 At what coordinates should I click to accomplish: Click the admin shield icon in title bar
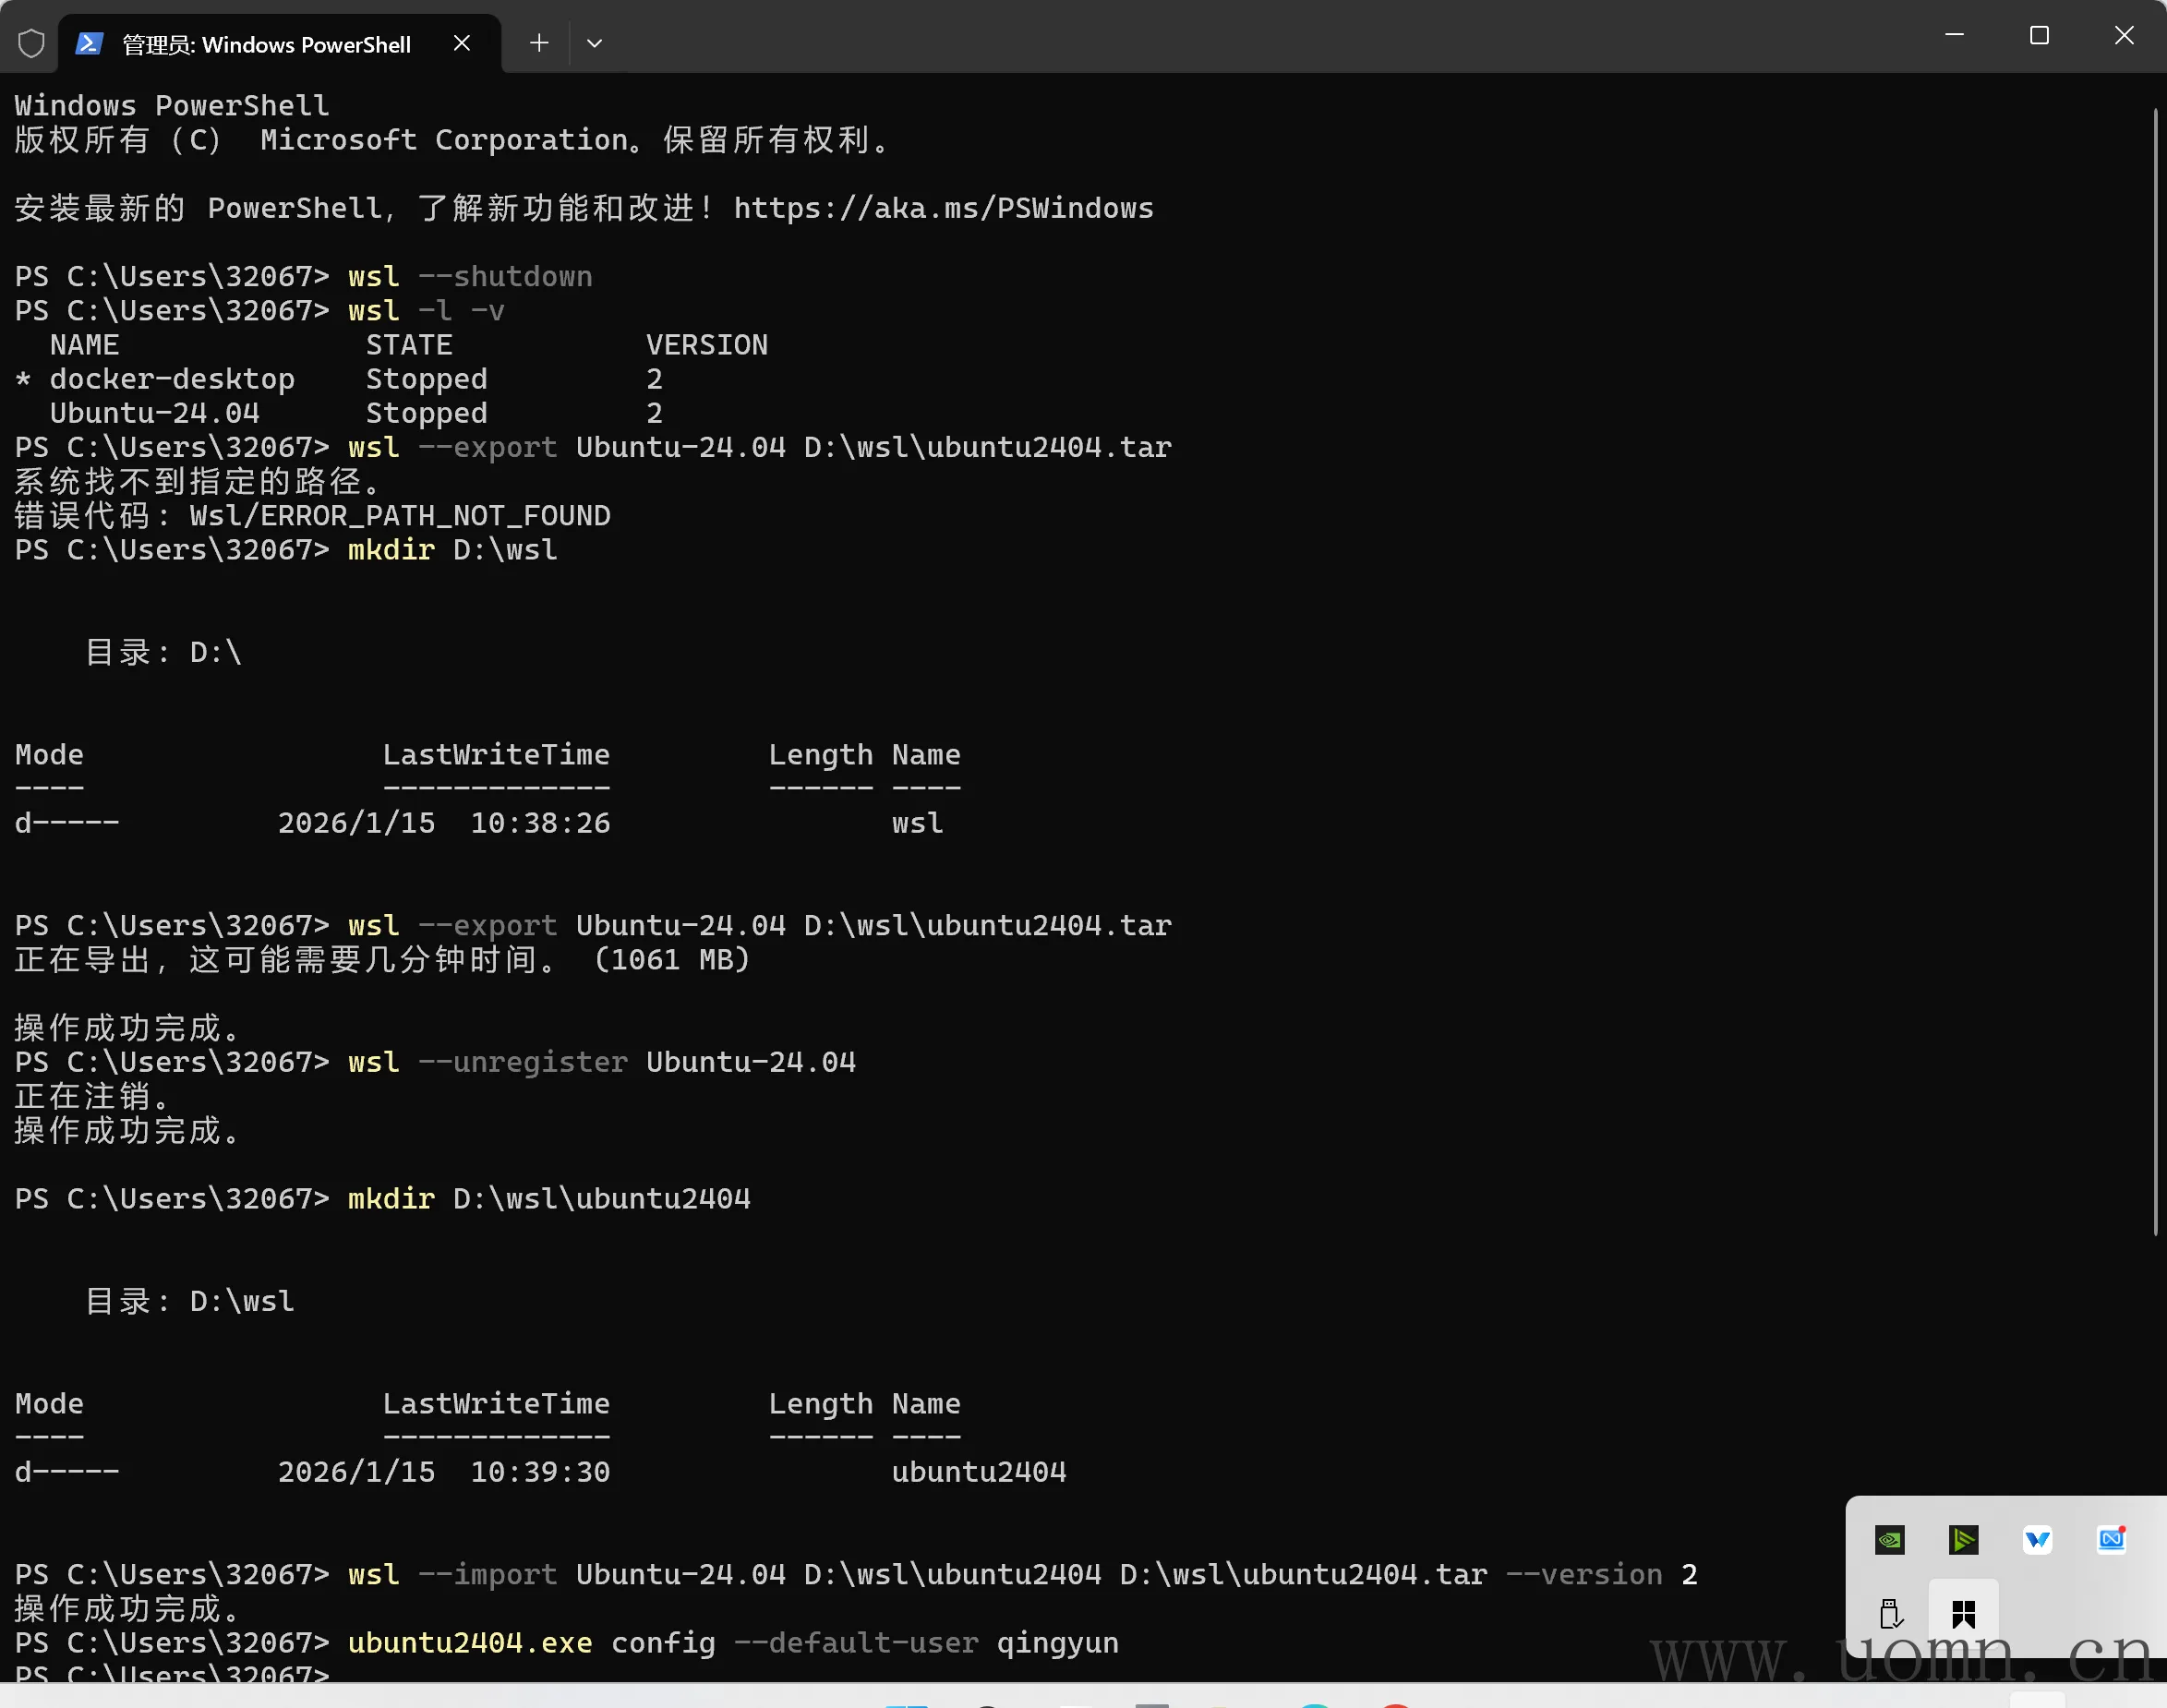point(31,44)
